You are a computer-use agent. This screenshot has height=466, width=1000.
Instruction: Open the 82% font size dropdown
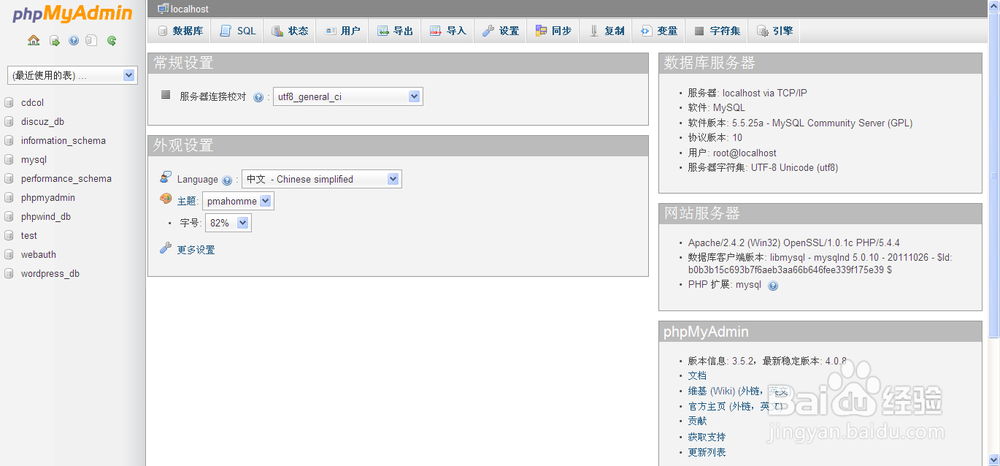[228, 223]
